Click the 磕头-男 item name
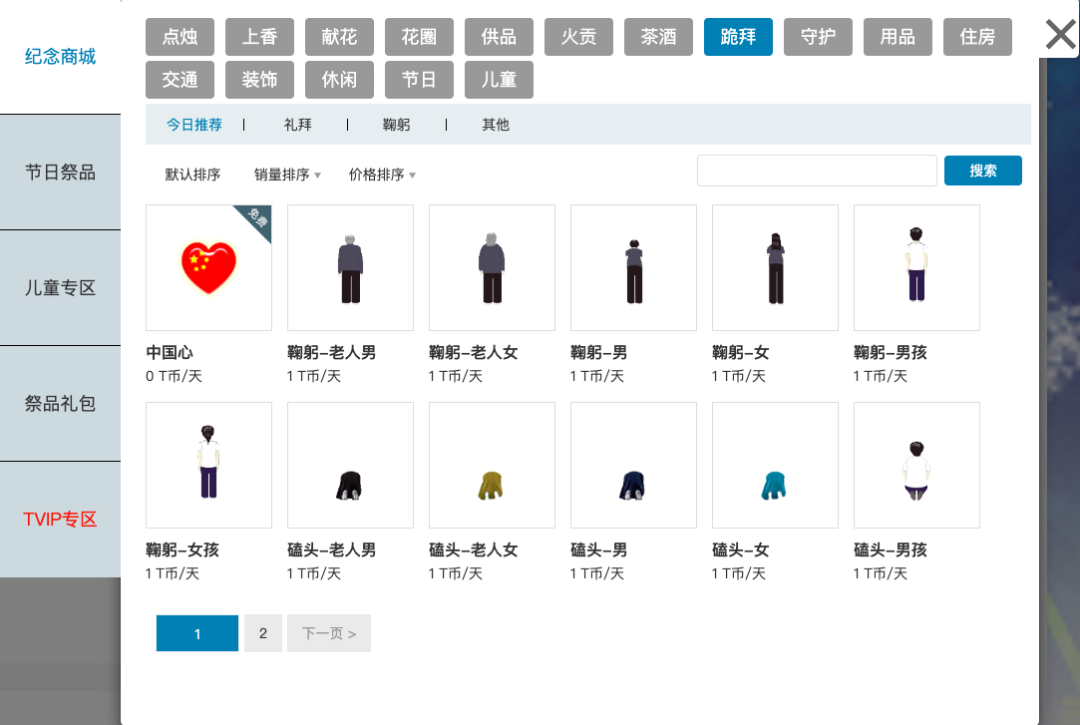The width and height of the screenshot is (1080, 725). click(599, 550)
